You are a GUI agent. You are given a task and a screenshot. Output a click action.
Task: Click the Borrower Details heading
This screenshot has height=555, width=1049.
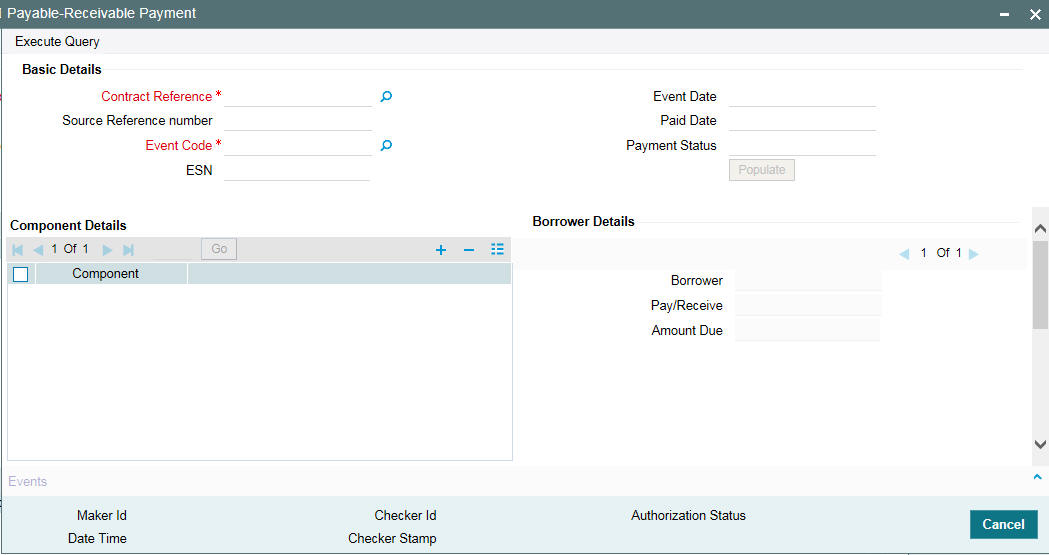(583, 221)
